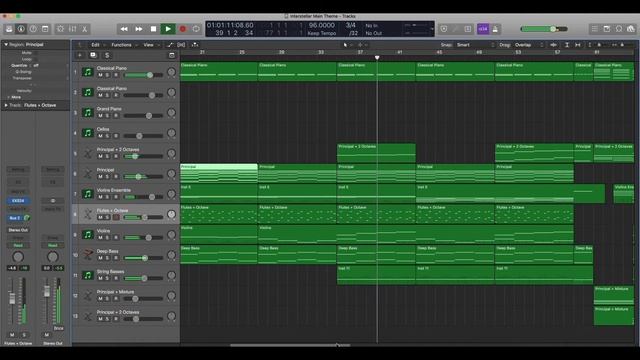Record-enable the Cellos track
The height and width of the screenshot is (360, 640).
116,136
